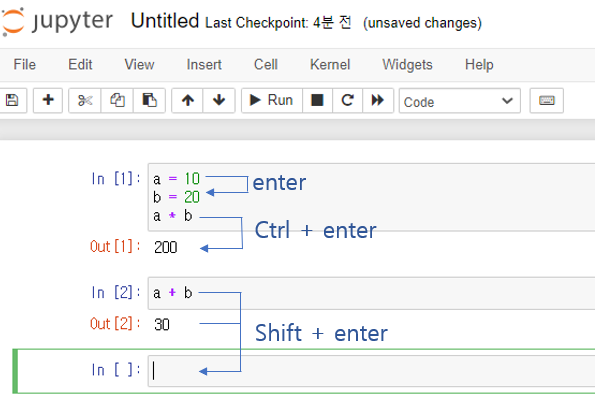
Task: Open the command palette keyboard icon
Action: click(x=547, y=100)
